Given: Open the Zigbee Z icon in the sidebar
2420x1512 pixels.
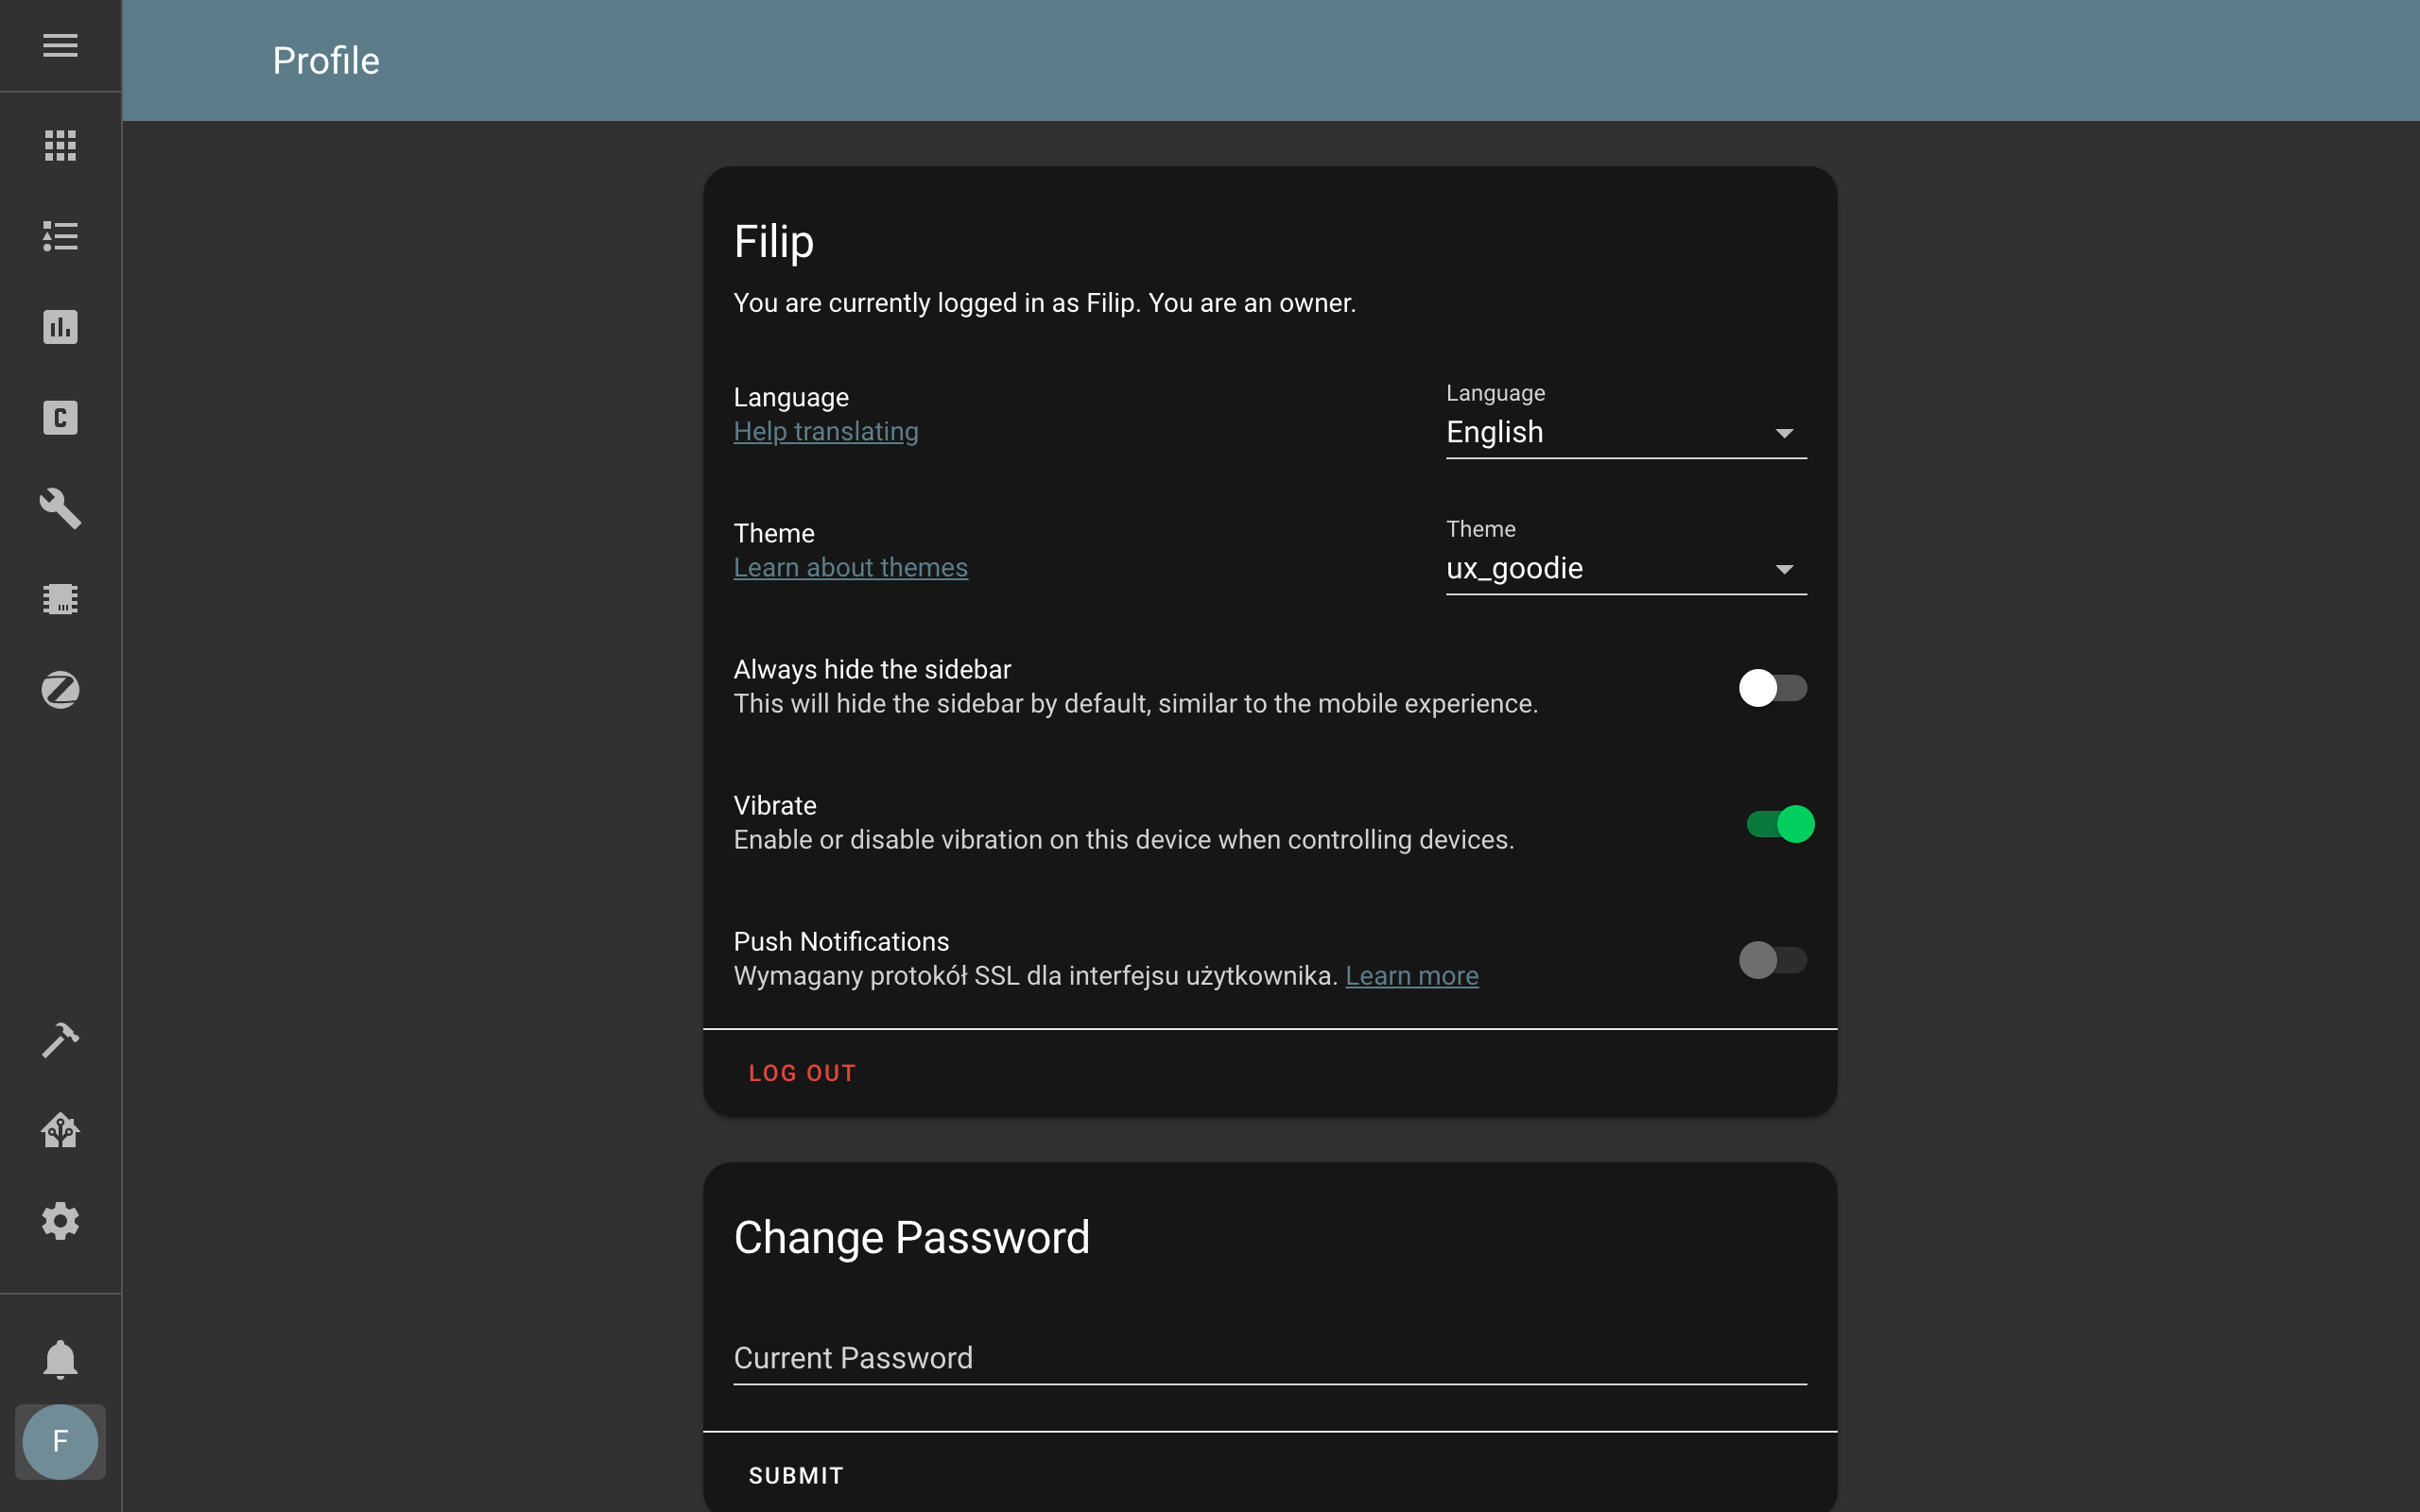Looking at the screenshot, I should [60, 690].
